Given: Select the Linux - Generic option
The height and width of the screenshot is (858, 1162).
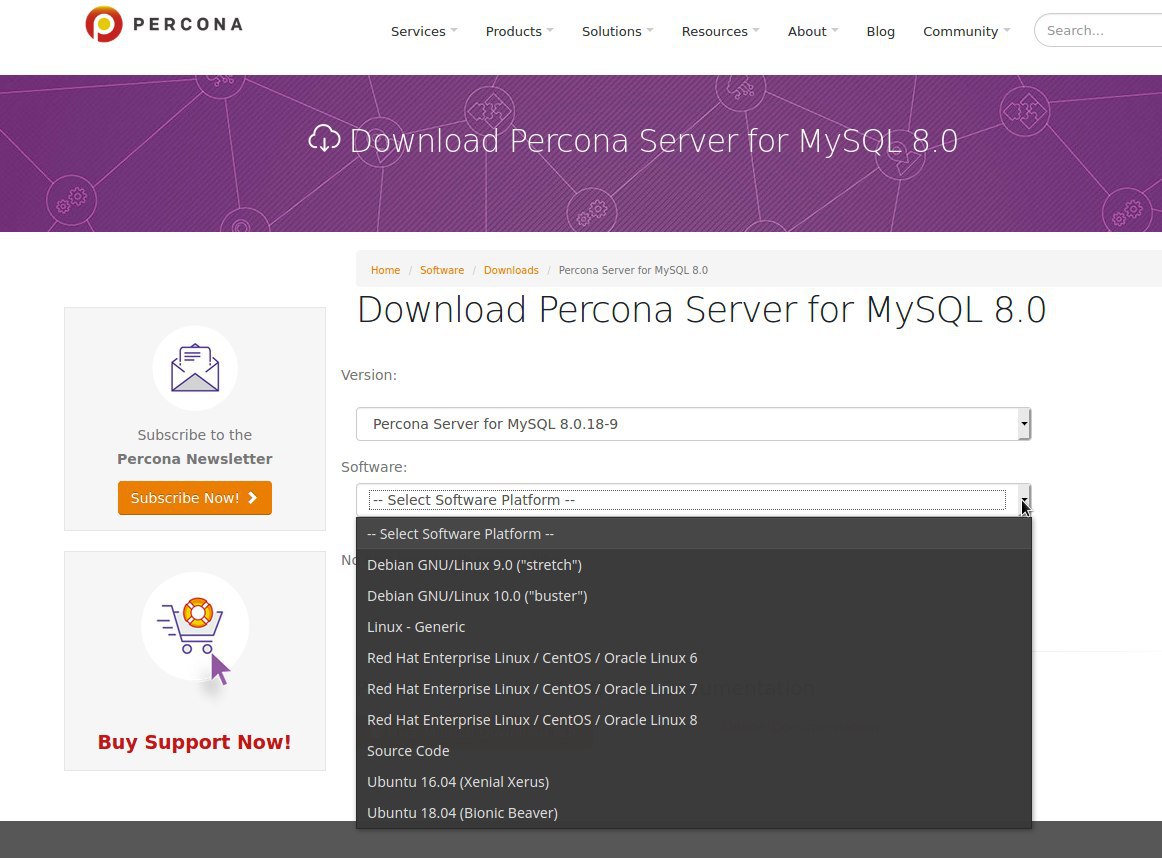Looking at the screenshot, I should [x=694, y=627].
